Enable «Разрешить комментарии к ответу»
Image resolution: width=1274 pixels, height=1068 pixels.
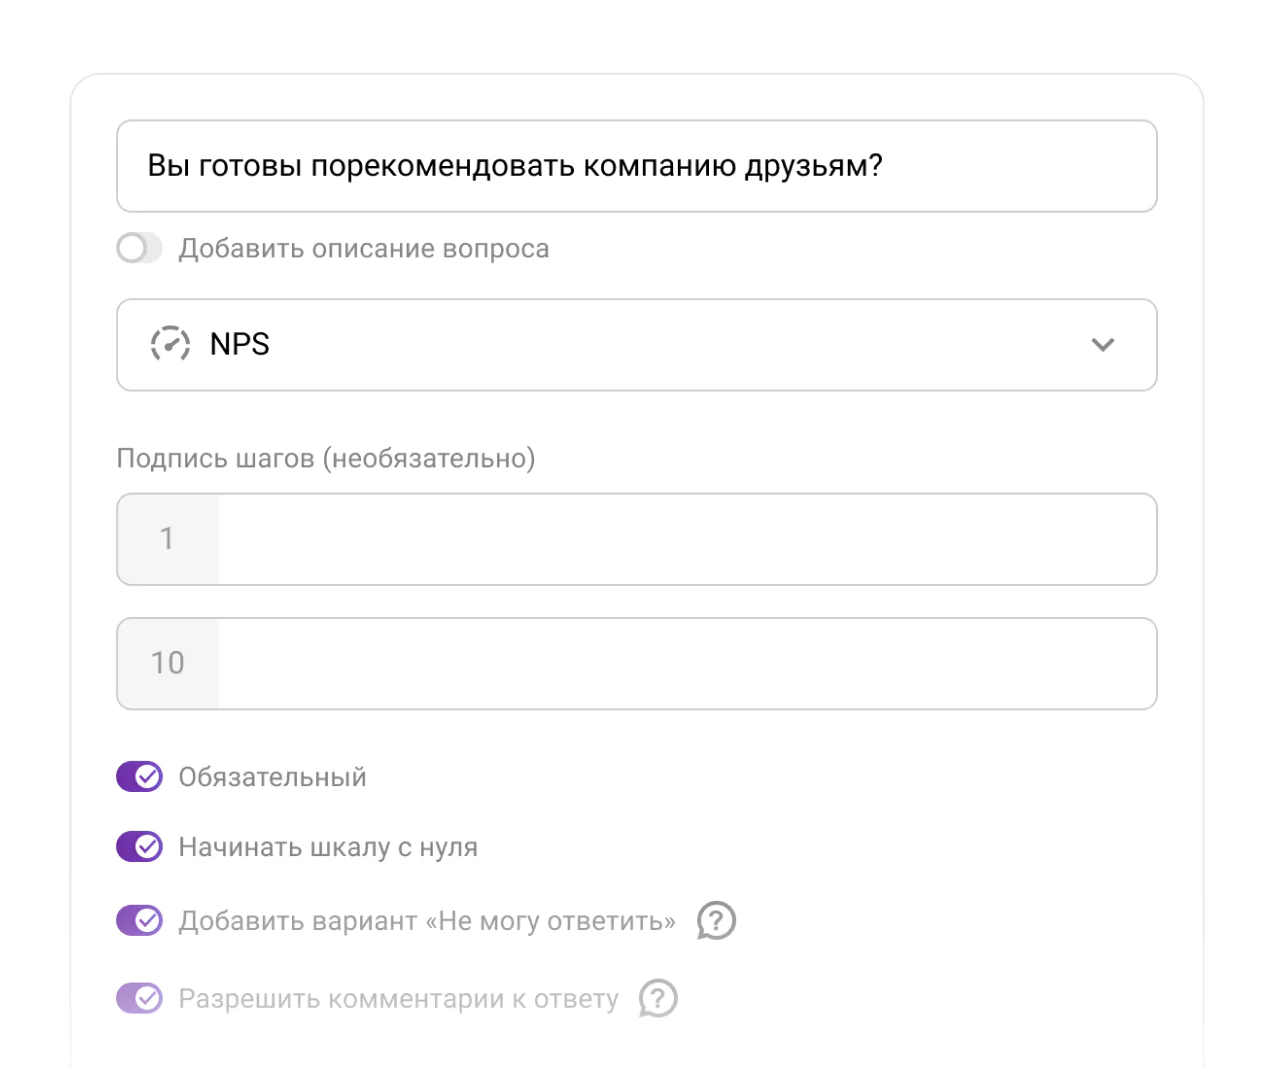(139, 998)
